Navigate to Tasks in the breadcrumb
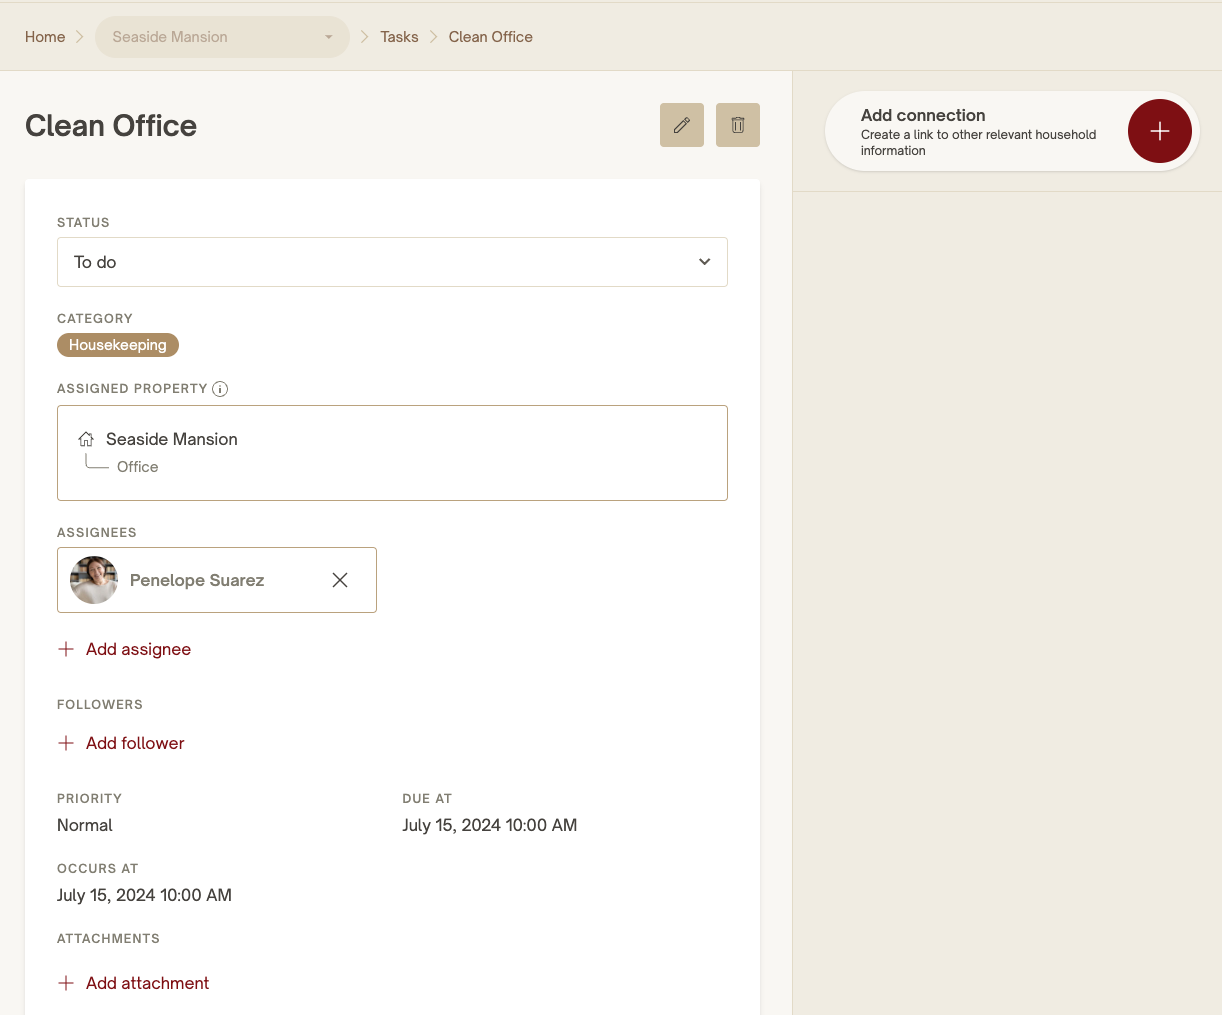 pyautogui.click(x=399, y=37)
